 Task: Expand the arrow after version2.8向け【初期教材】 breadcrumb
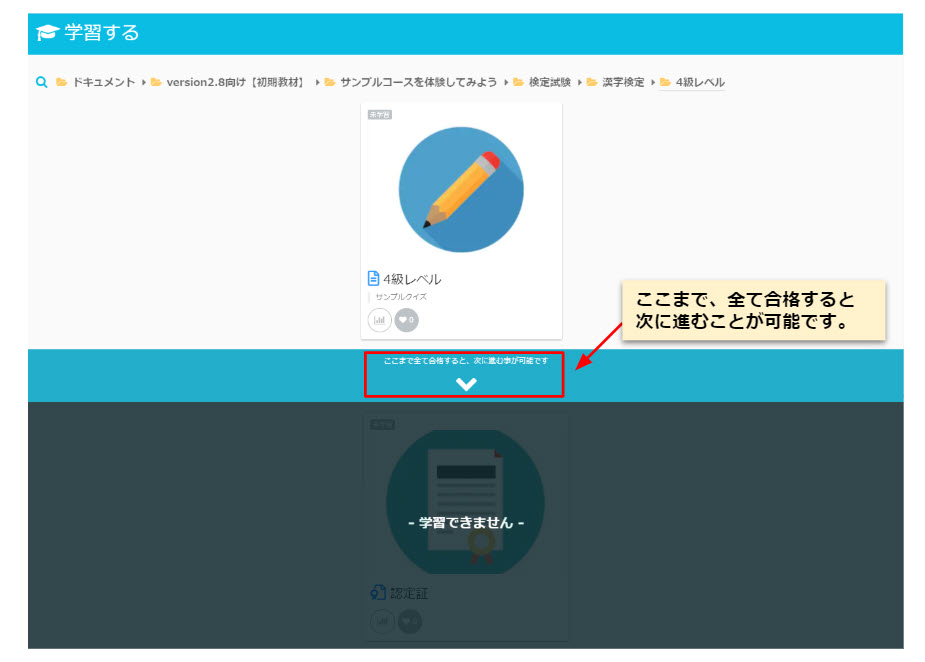tap(317, 82)
